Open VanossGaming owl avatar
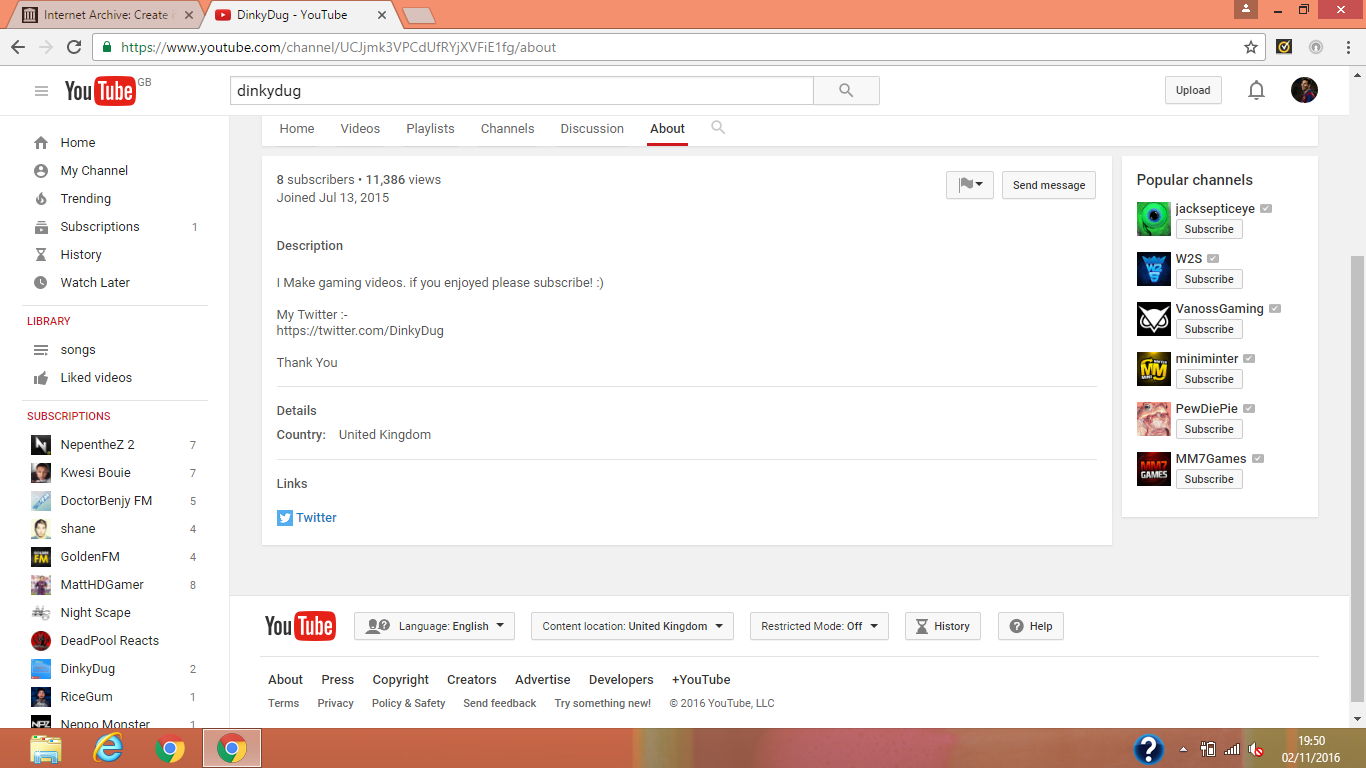 point(1154,319)
